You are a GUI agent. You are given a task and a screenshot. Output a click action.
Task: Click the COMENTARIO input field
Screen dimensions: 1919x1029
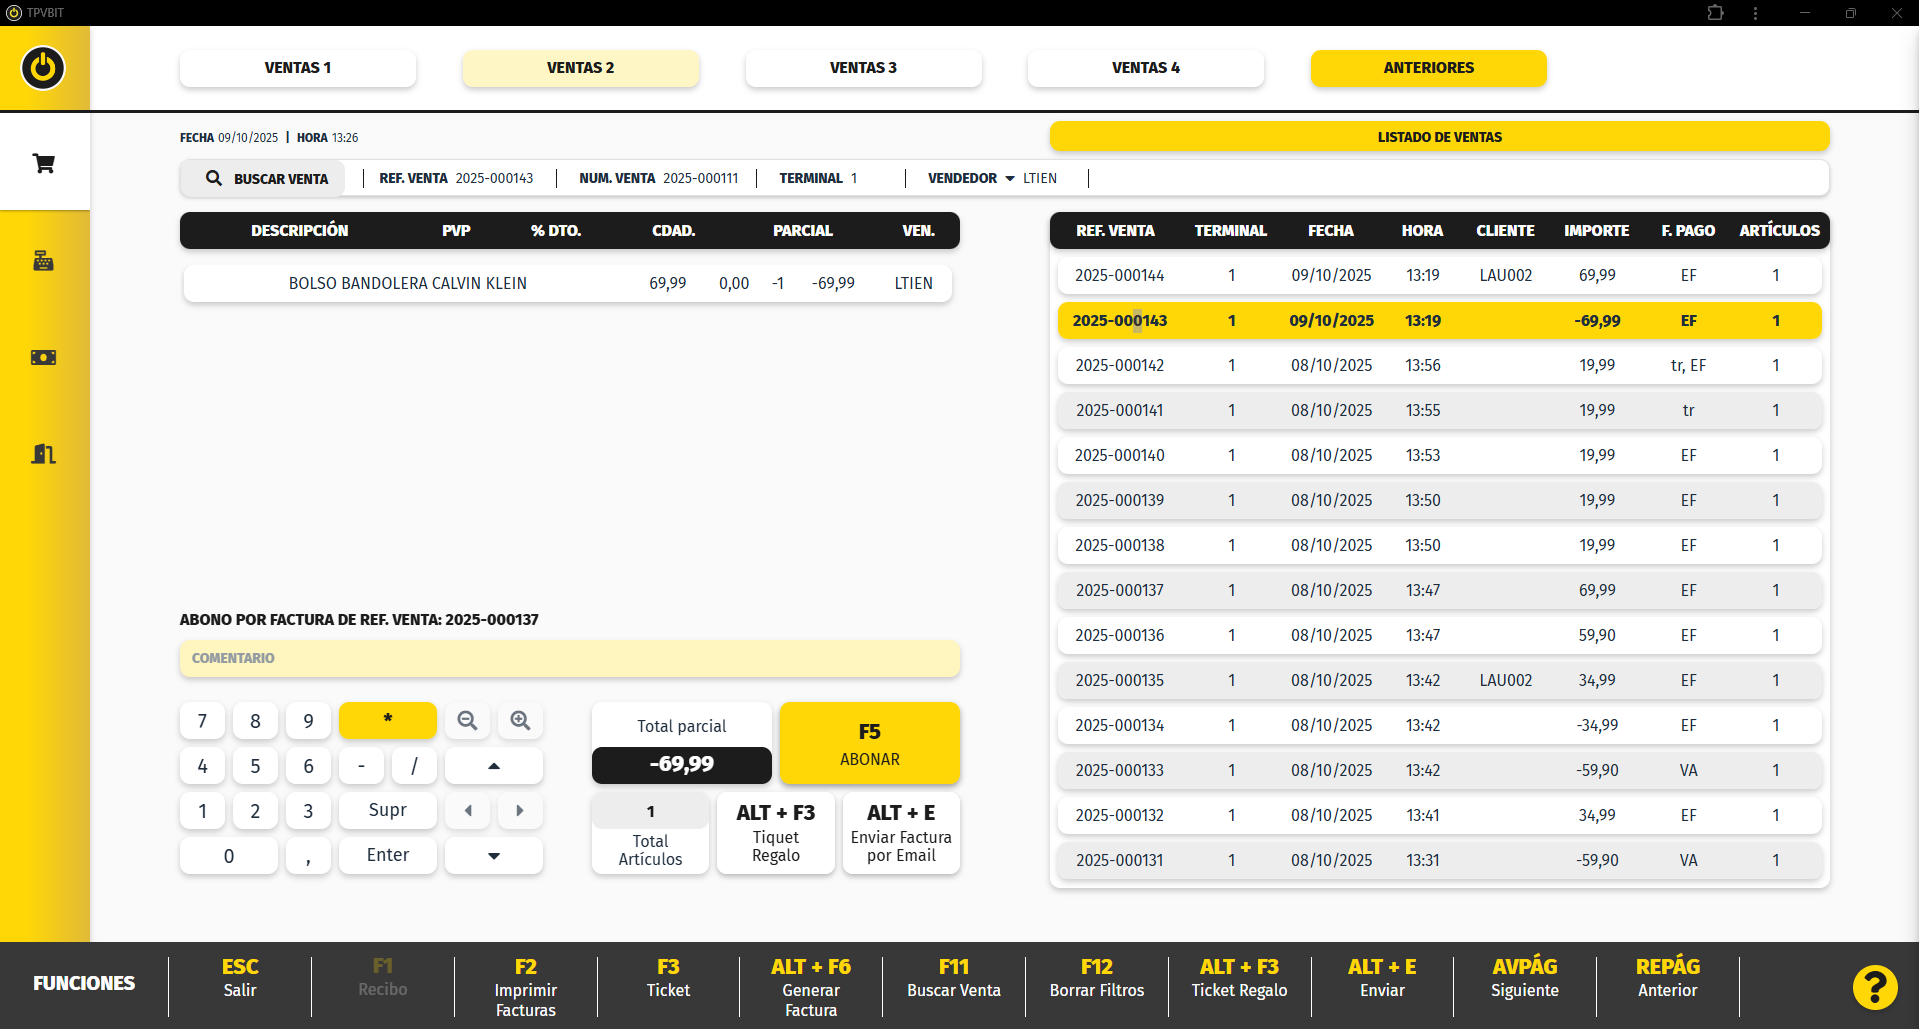tap(570, 658)
